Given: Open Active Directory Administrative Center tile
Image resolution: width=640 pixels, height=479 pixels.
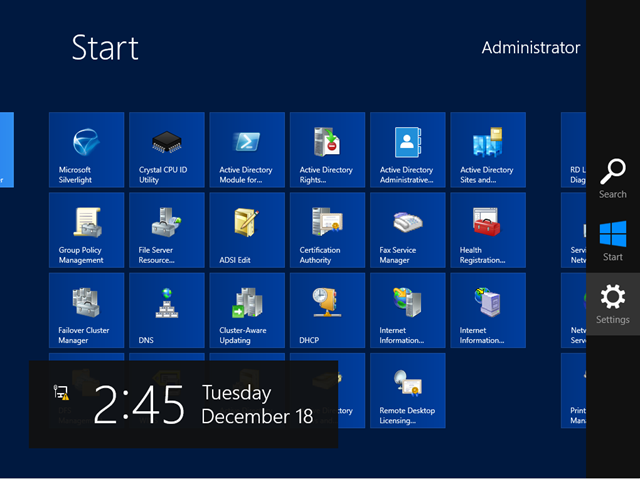Looking at the screenshot, I should [x=408, y=150].
